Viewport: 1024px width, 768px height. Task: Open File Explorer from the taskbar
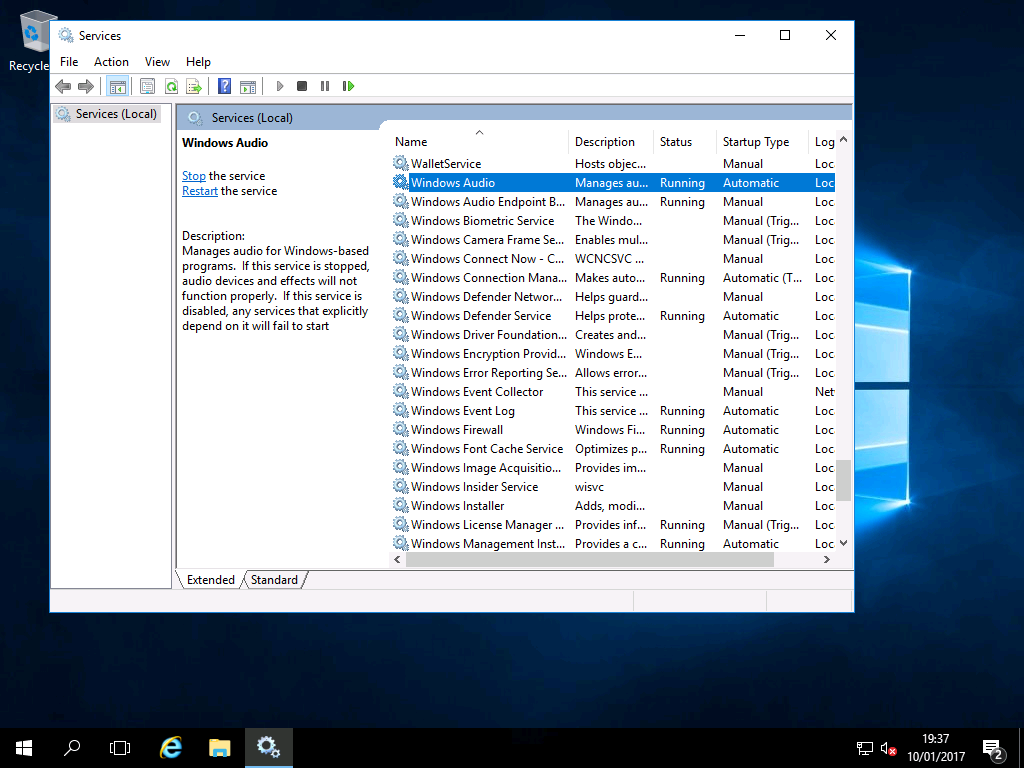point(220,748)
